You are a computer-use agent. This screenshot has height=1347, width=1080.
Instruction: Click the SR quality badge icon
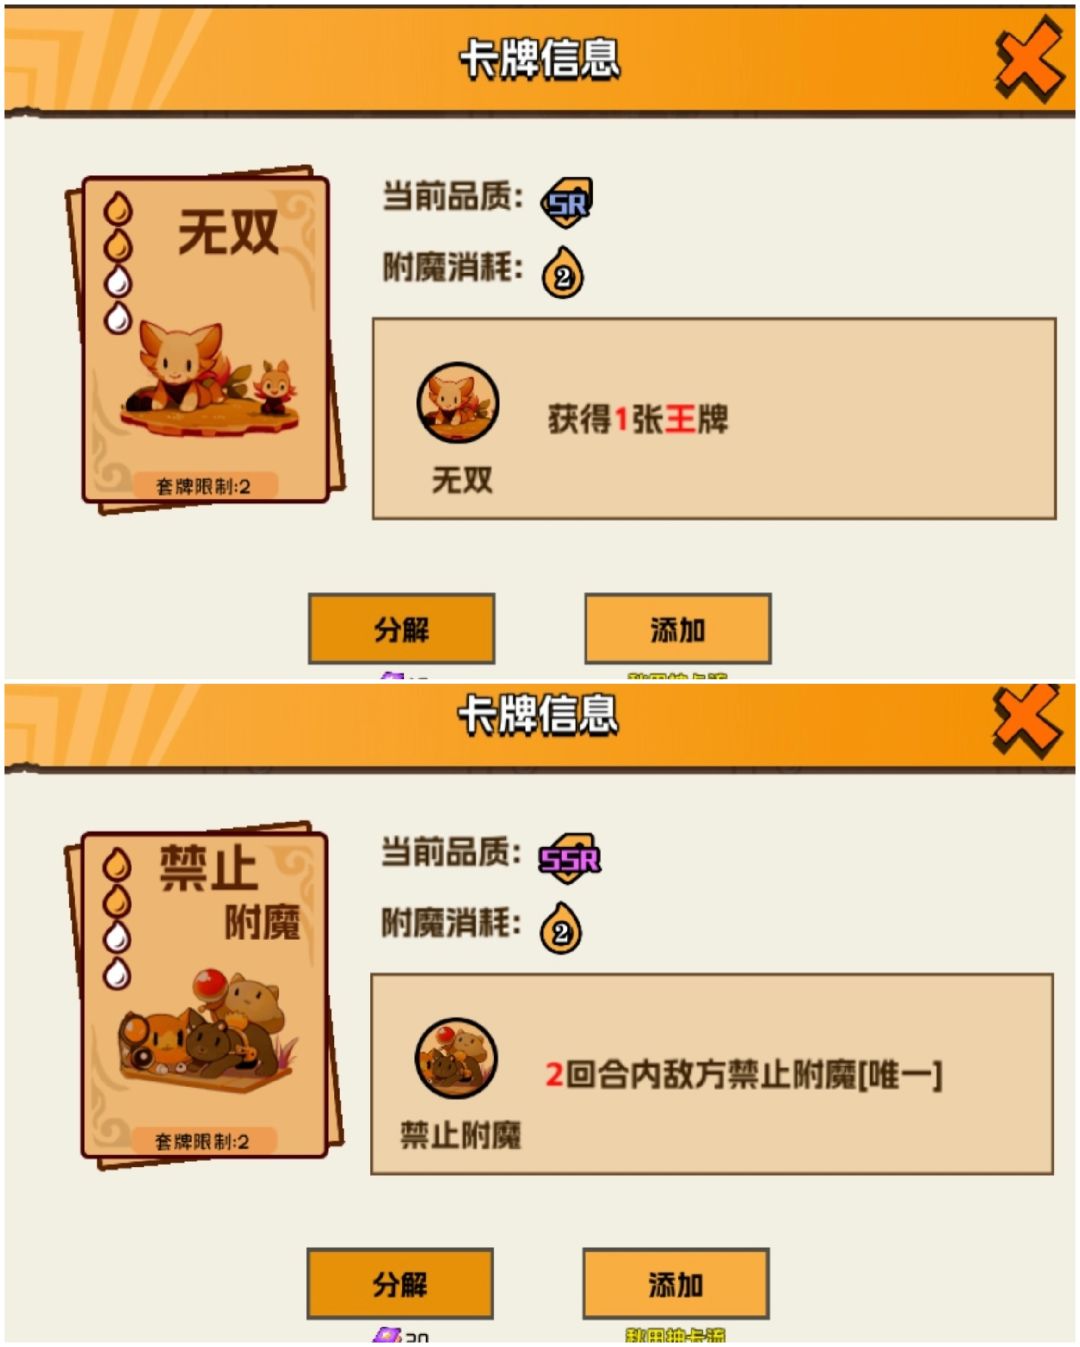point(567,203)
